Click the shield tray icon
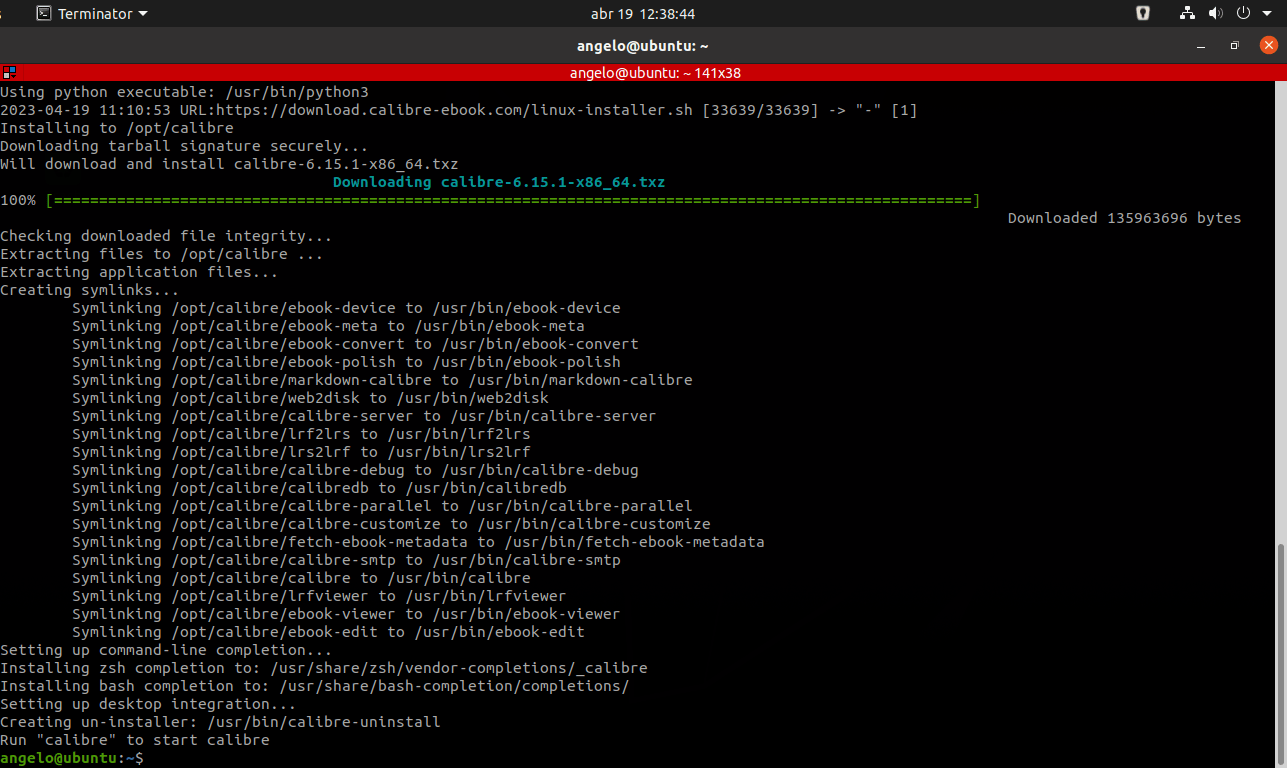The height and width of the screenshot is (768, 1287). click(x=1143, y=14)
